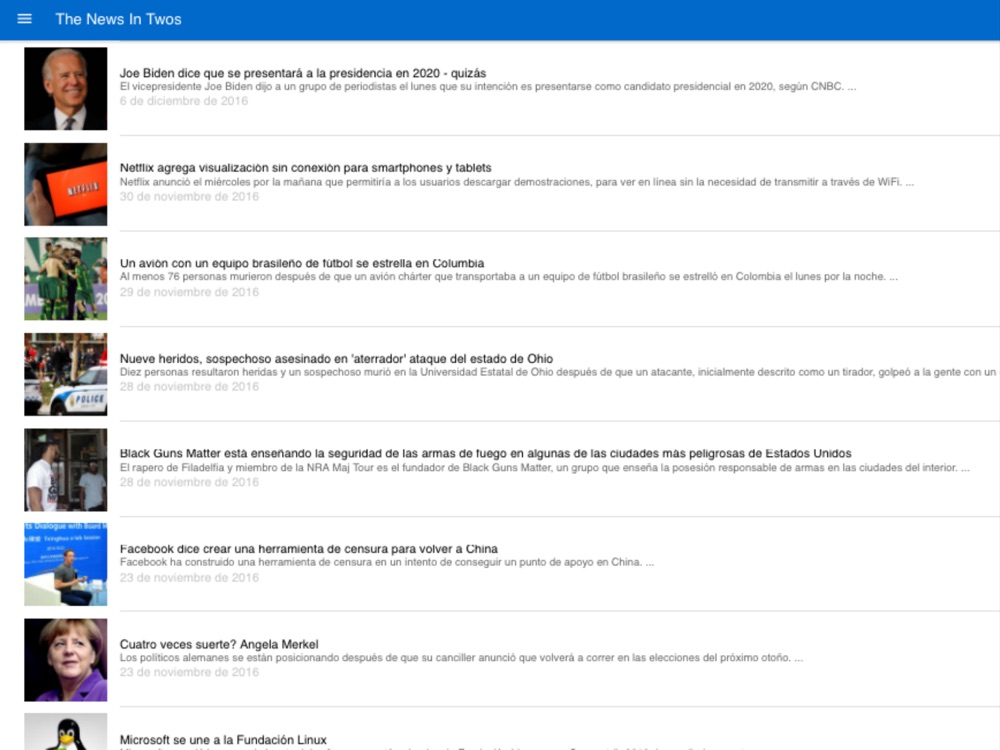Viewport: 1000px width, 750px height.
Task: Open headline Un avión con un equipo brasileño
Action: point(302,263)
